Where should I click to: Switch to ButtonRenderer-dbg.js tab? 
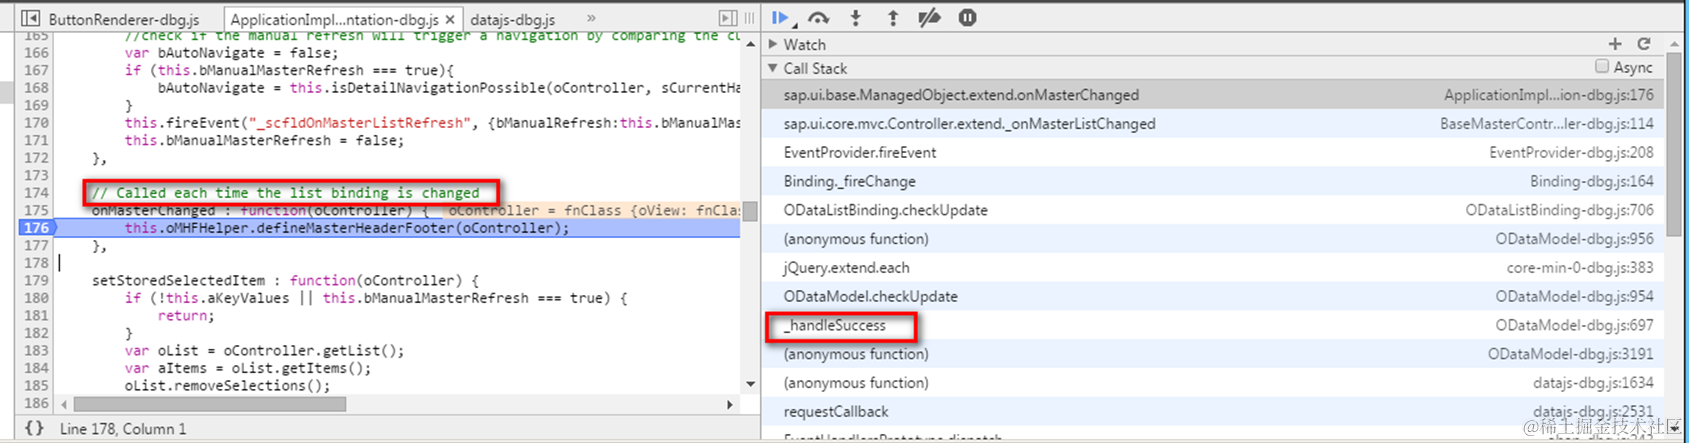click(x=123, y=19)
